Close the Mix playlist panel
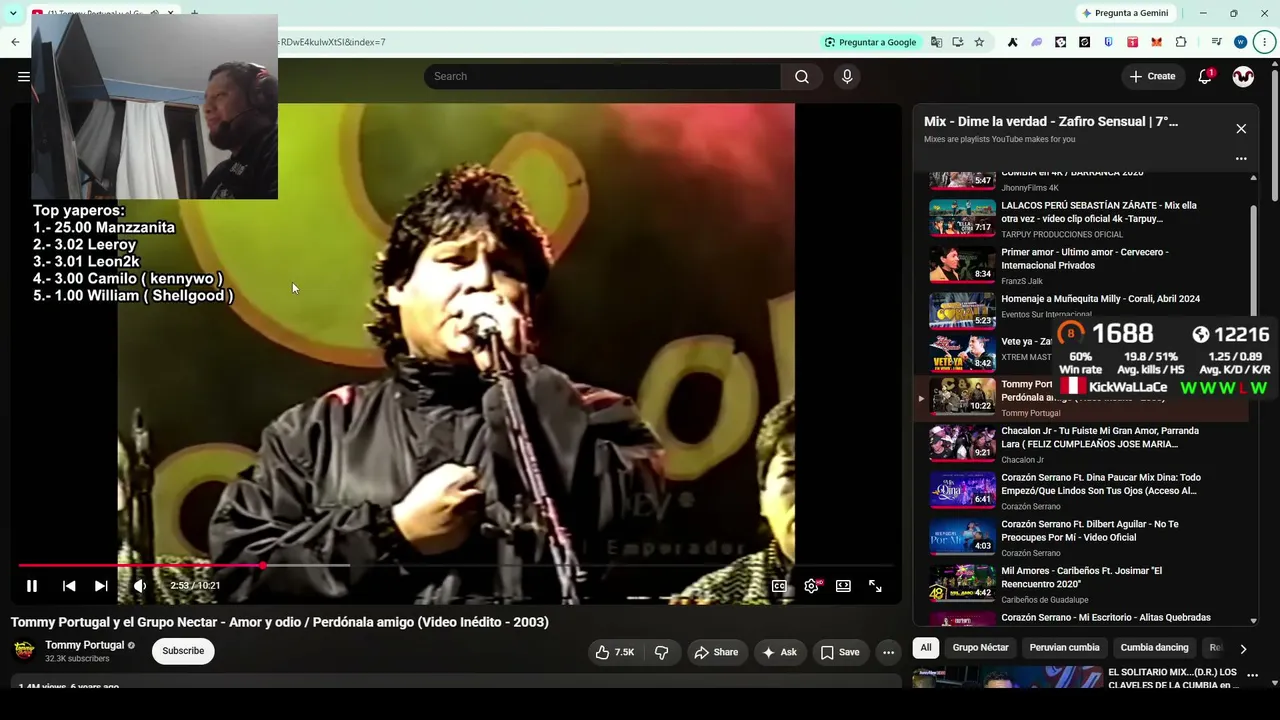This screenshot has height=720, width=1280. click(1241, 128)
